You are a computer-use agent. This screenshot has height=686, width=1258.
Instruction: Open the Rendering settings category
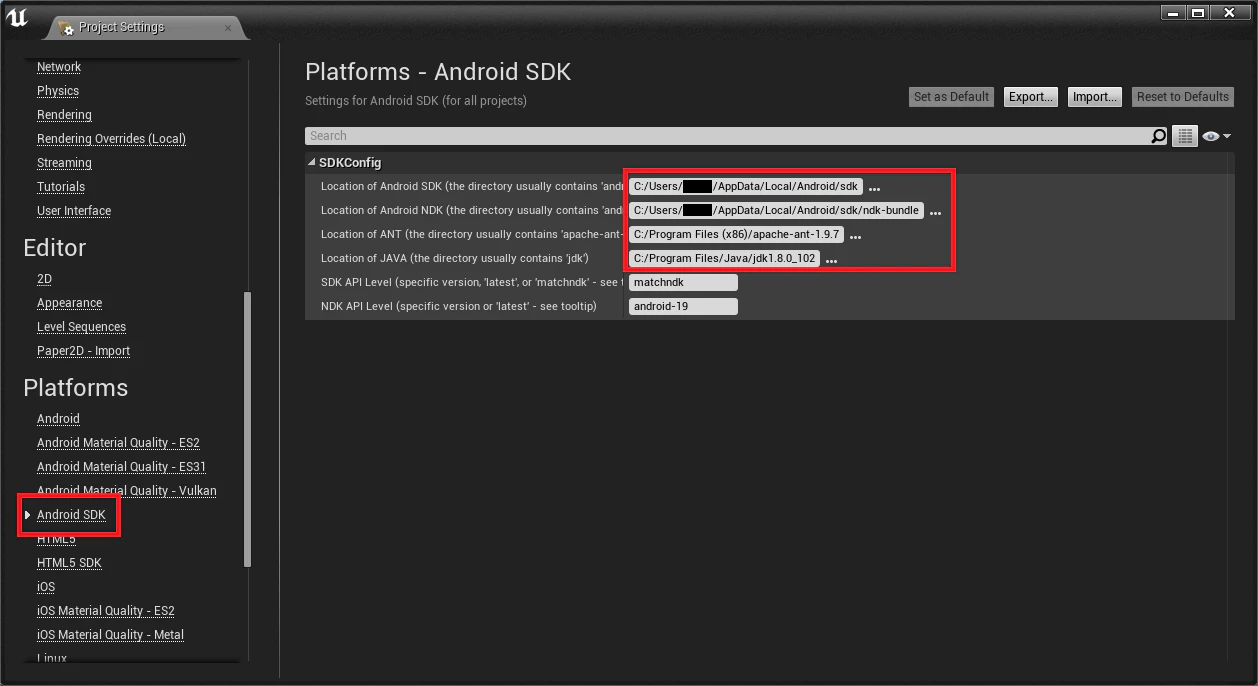(64, 115)
